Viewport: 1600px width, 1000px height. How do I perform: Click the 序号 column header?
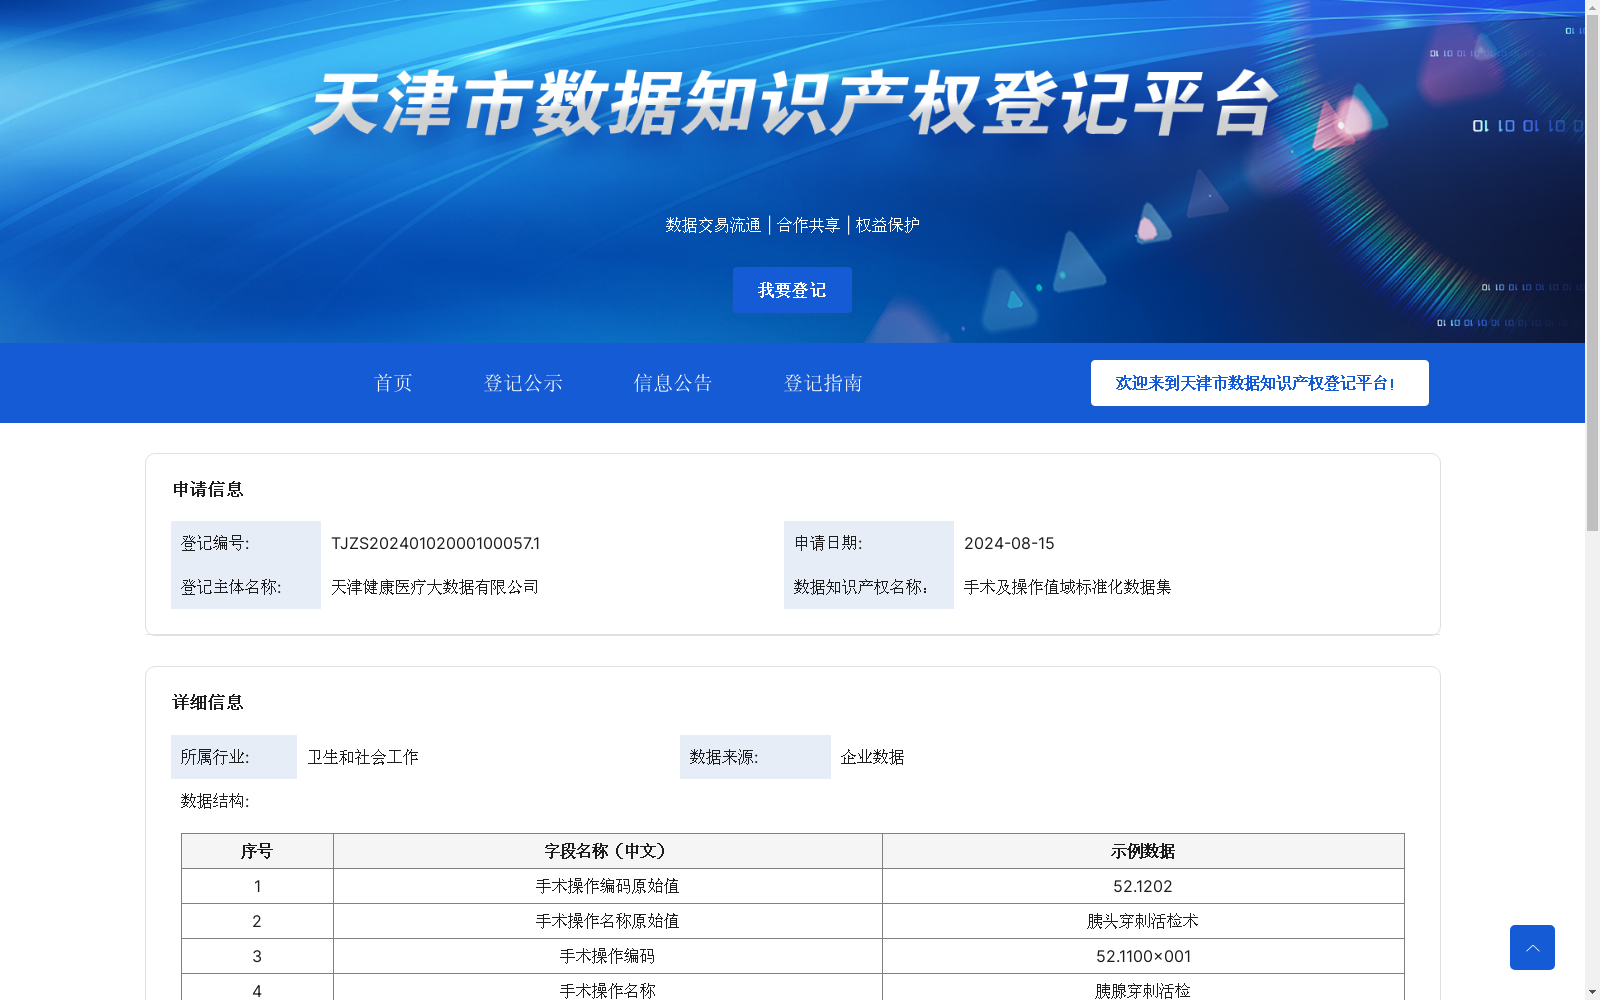coord(257,851)
